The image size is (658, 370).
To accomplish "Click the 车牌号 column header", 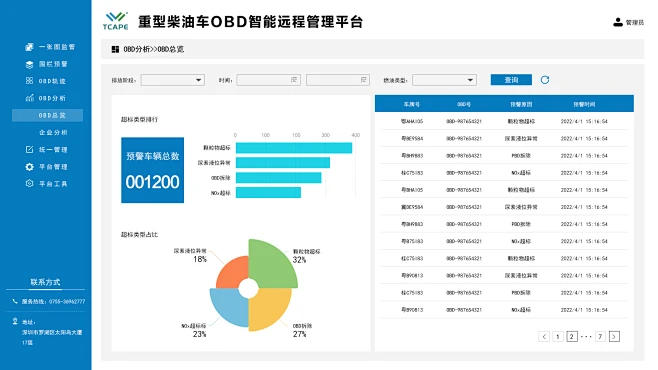I will [412, 104].
